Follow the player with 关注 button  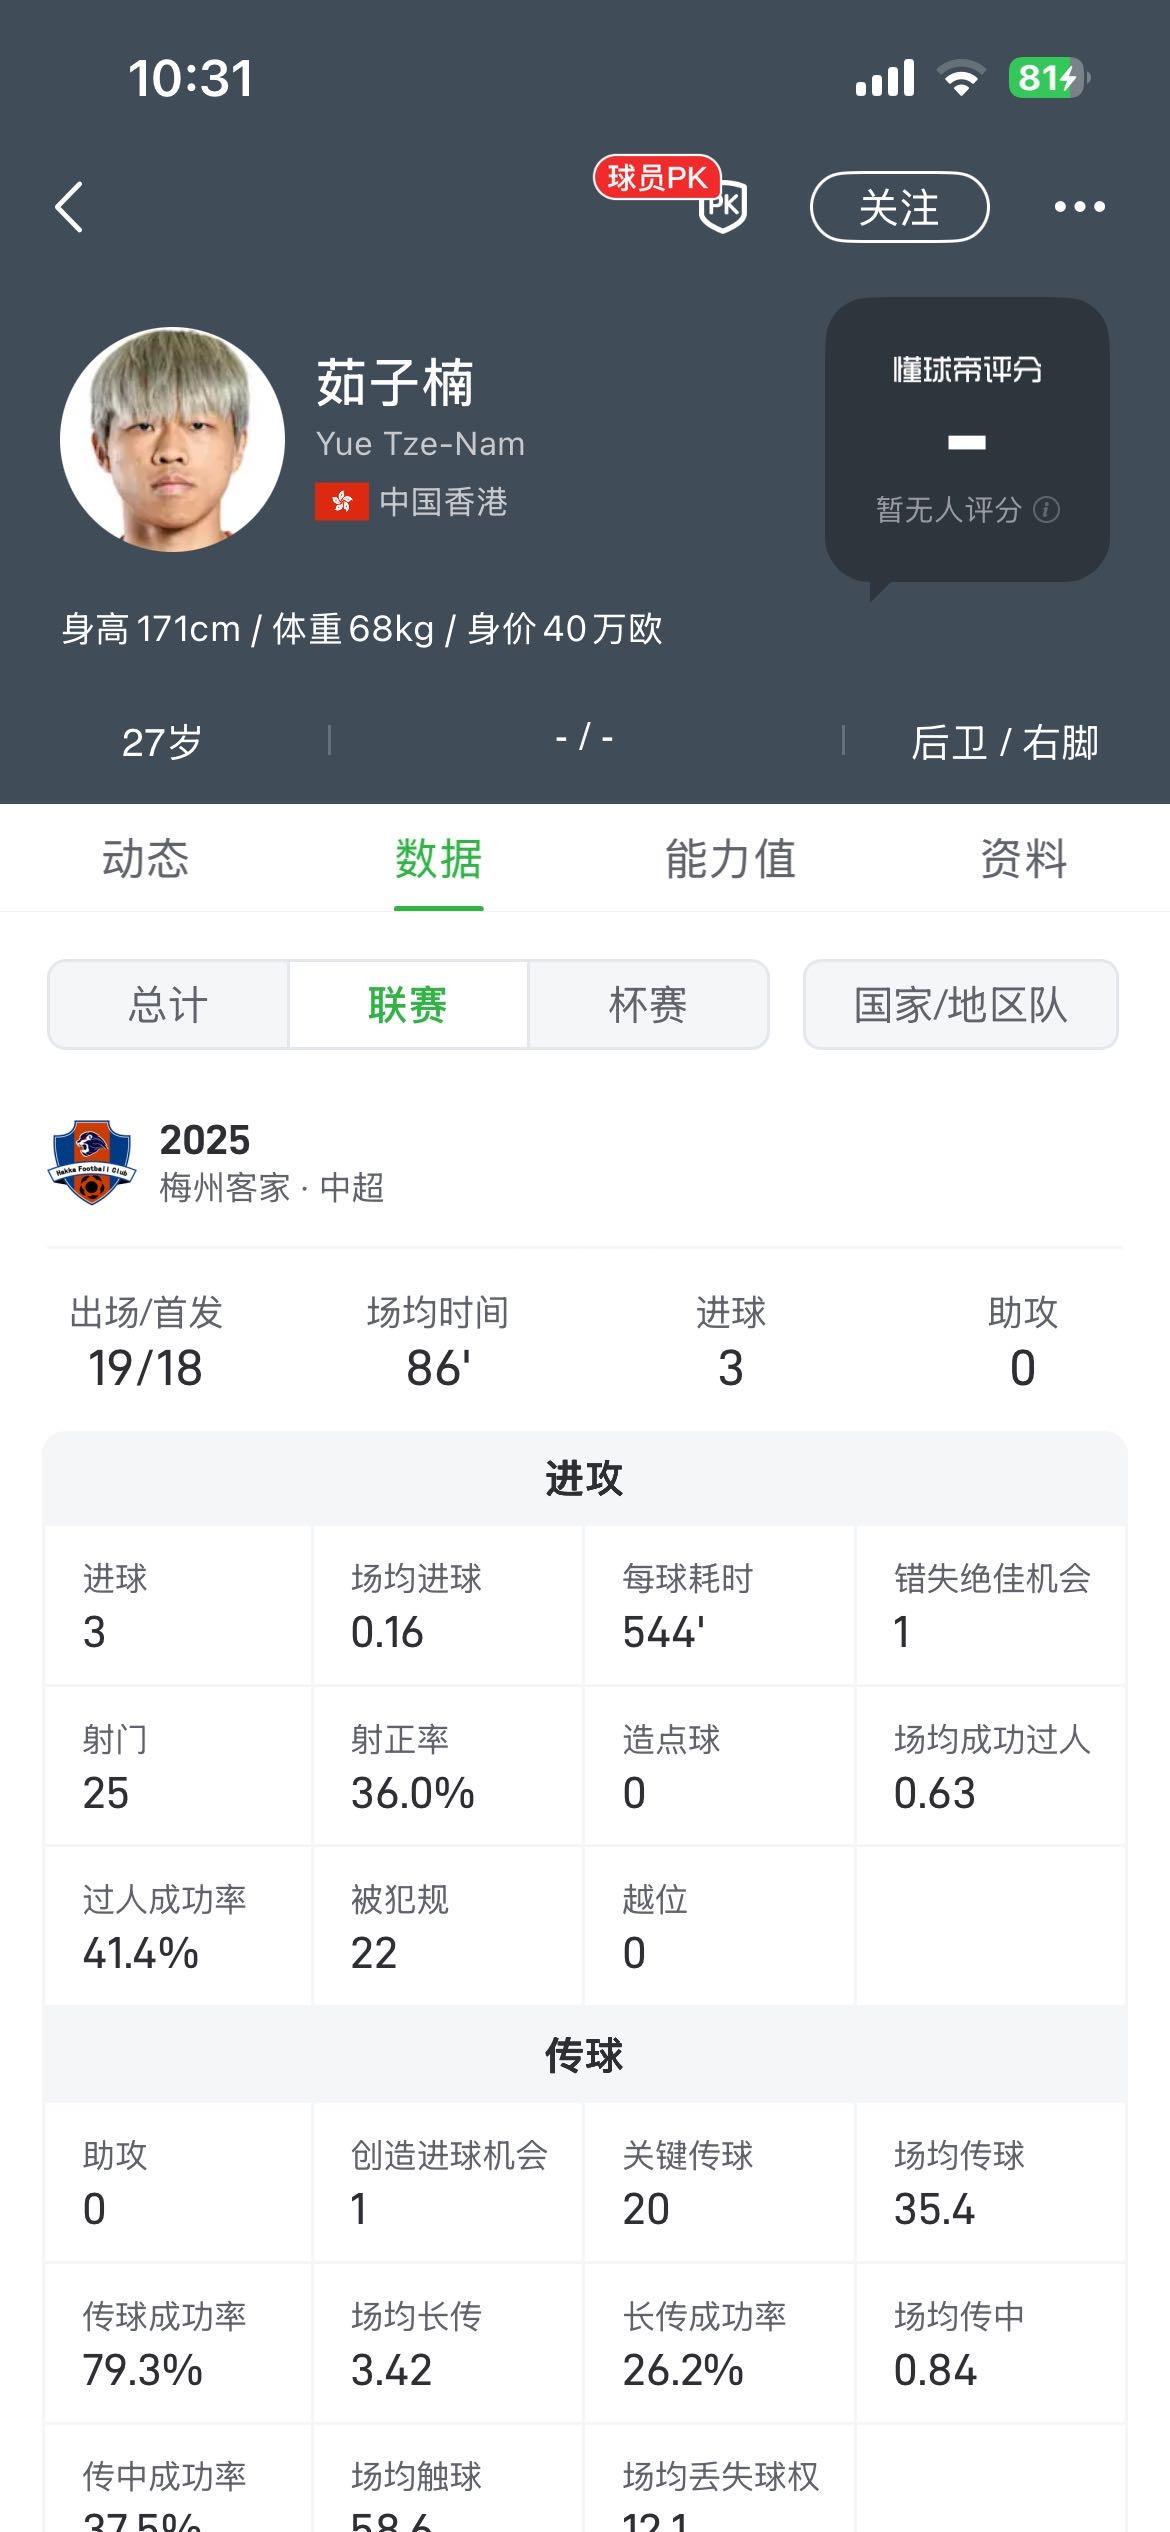(x=899, y=207)
